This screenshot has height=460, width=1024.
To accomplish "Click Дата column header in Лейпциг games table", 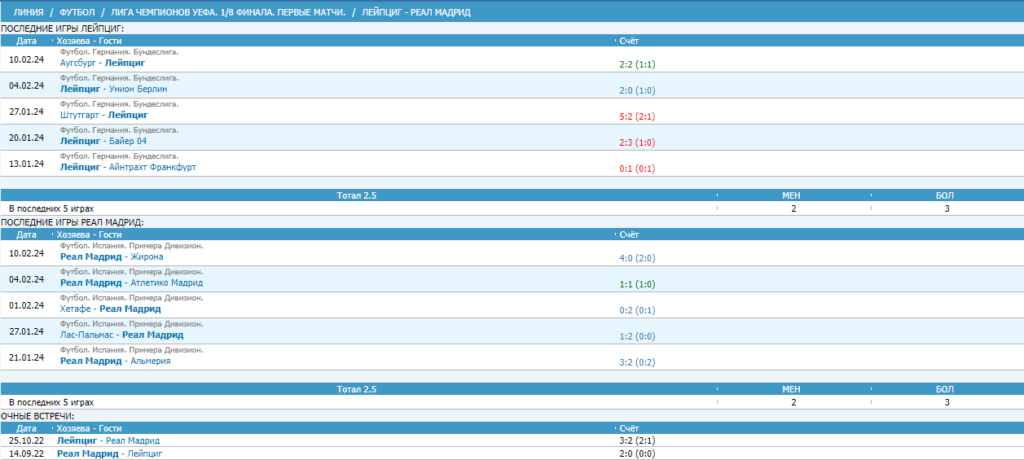I will click(x=27, y=41).
